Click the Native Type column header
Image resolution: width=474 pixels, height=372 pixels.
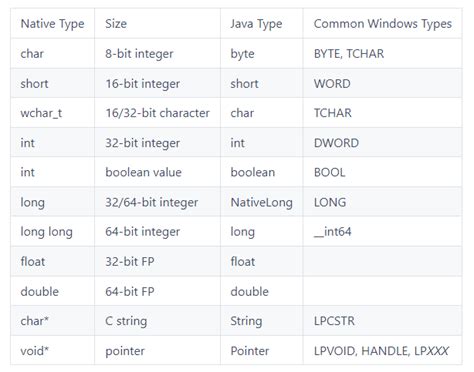point(52,24)
